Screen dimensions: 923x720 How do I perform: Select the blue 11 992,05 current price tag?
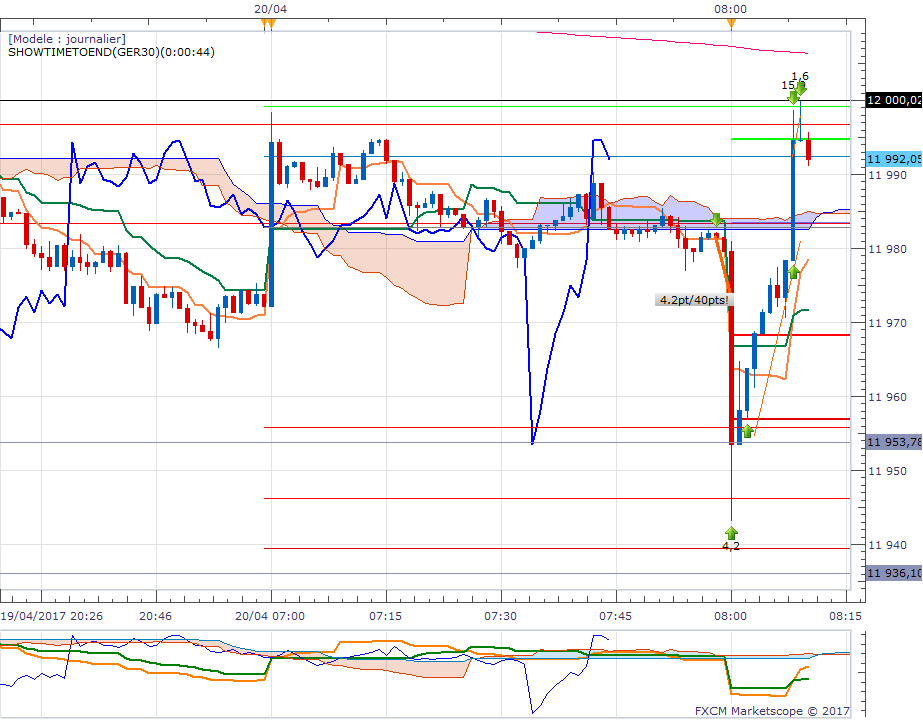[x=893, y=158]
